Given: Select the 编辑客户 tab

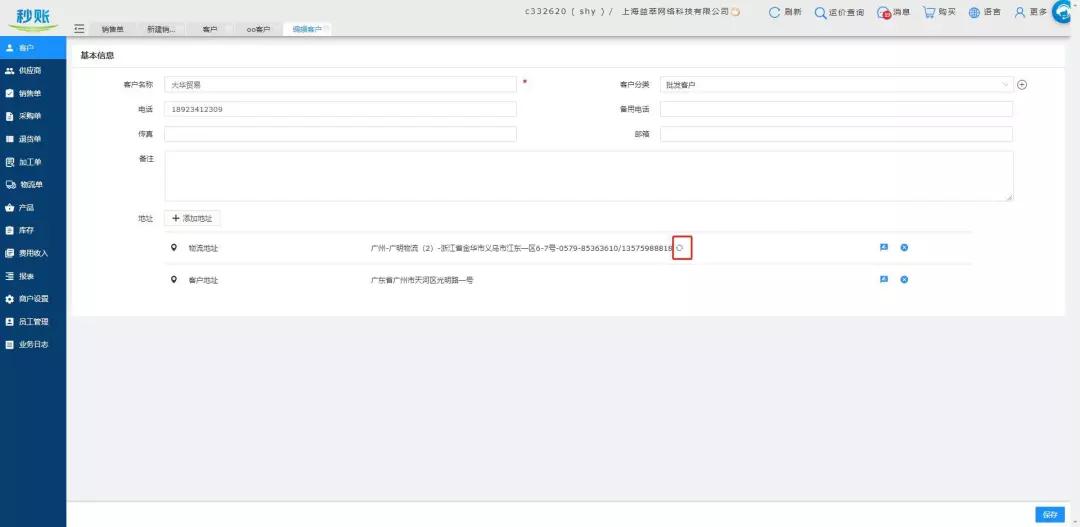Looking at the screenshot, I should click(x=307, y=30).
